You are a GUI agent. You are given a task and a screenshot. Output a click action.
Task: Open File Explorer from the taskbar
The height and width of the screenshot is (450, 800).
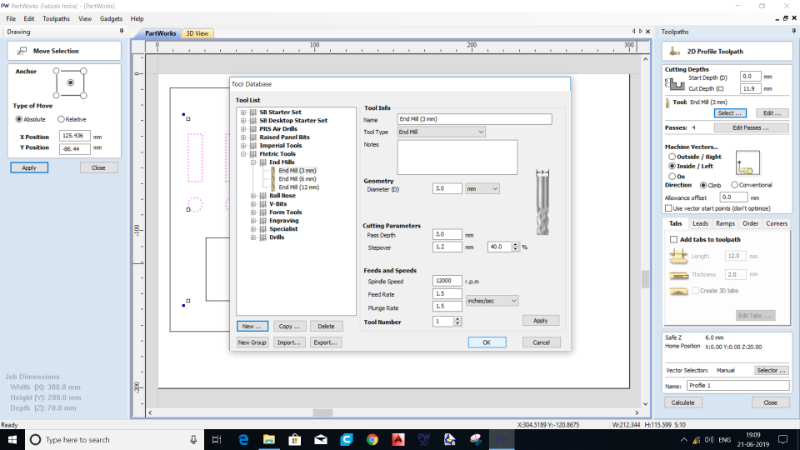(x=269, y=439)
